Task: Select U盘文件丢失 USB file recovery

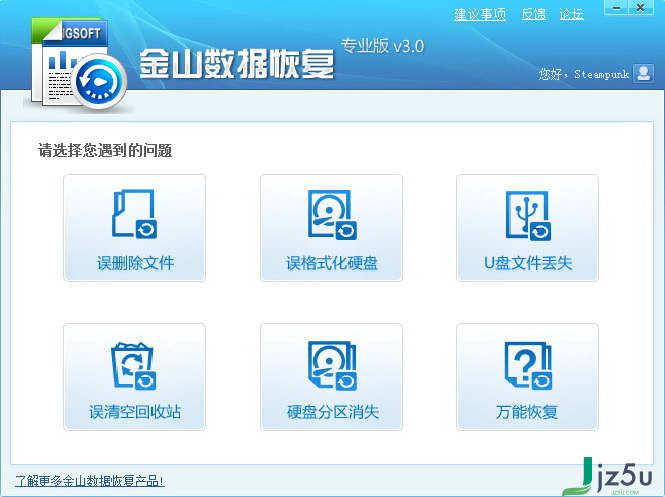Action: tap(527, 228)
